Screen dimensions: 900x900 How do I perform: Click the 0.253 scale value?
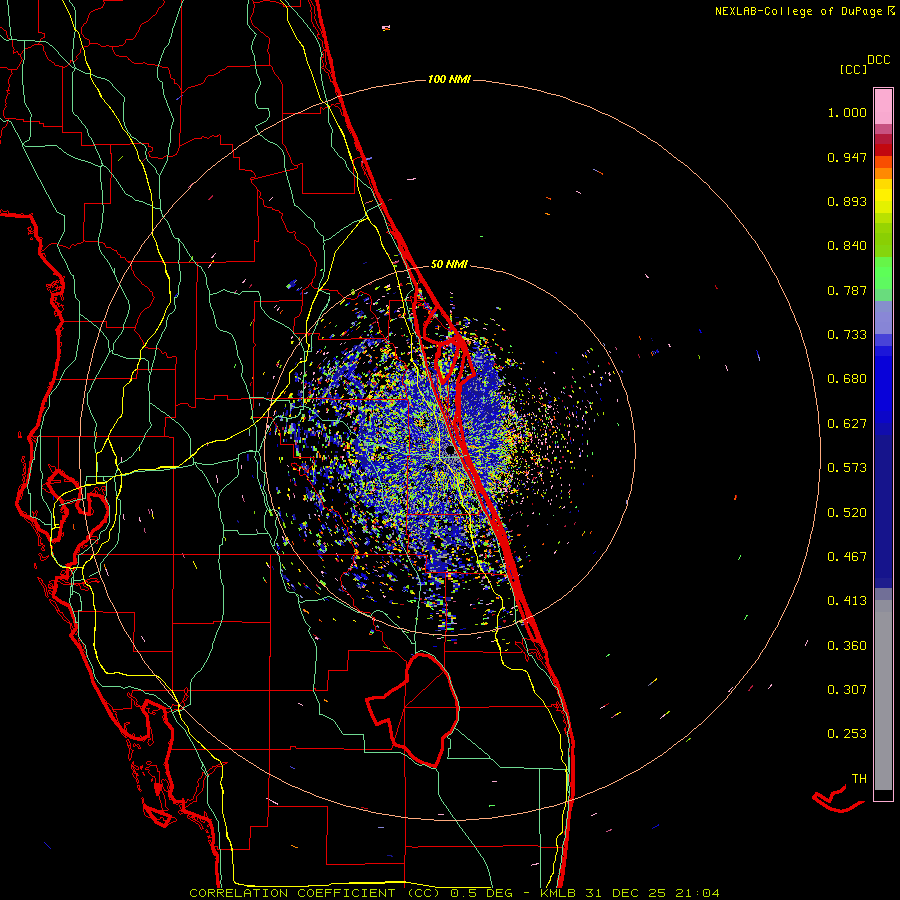tap(847, 734)
